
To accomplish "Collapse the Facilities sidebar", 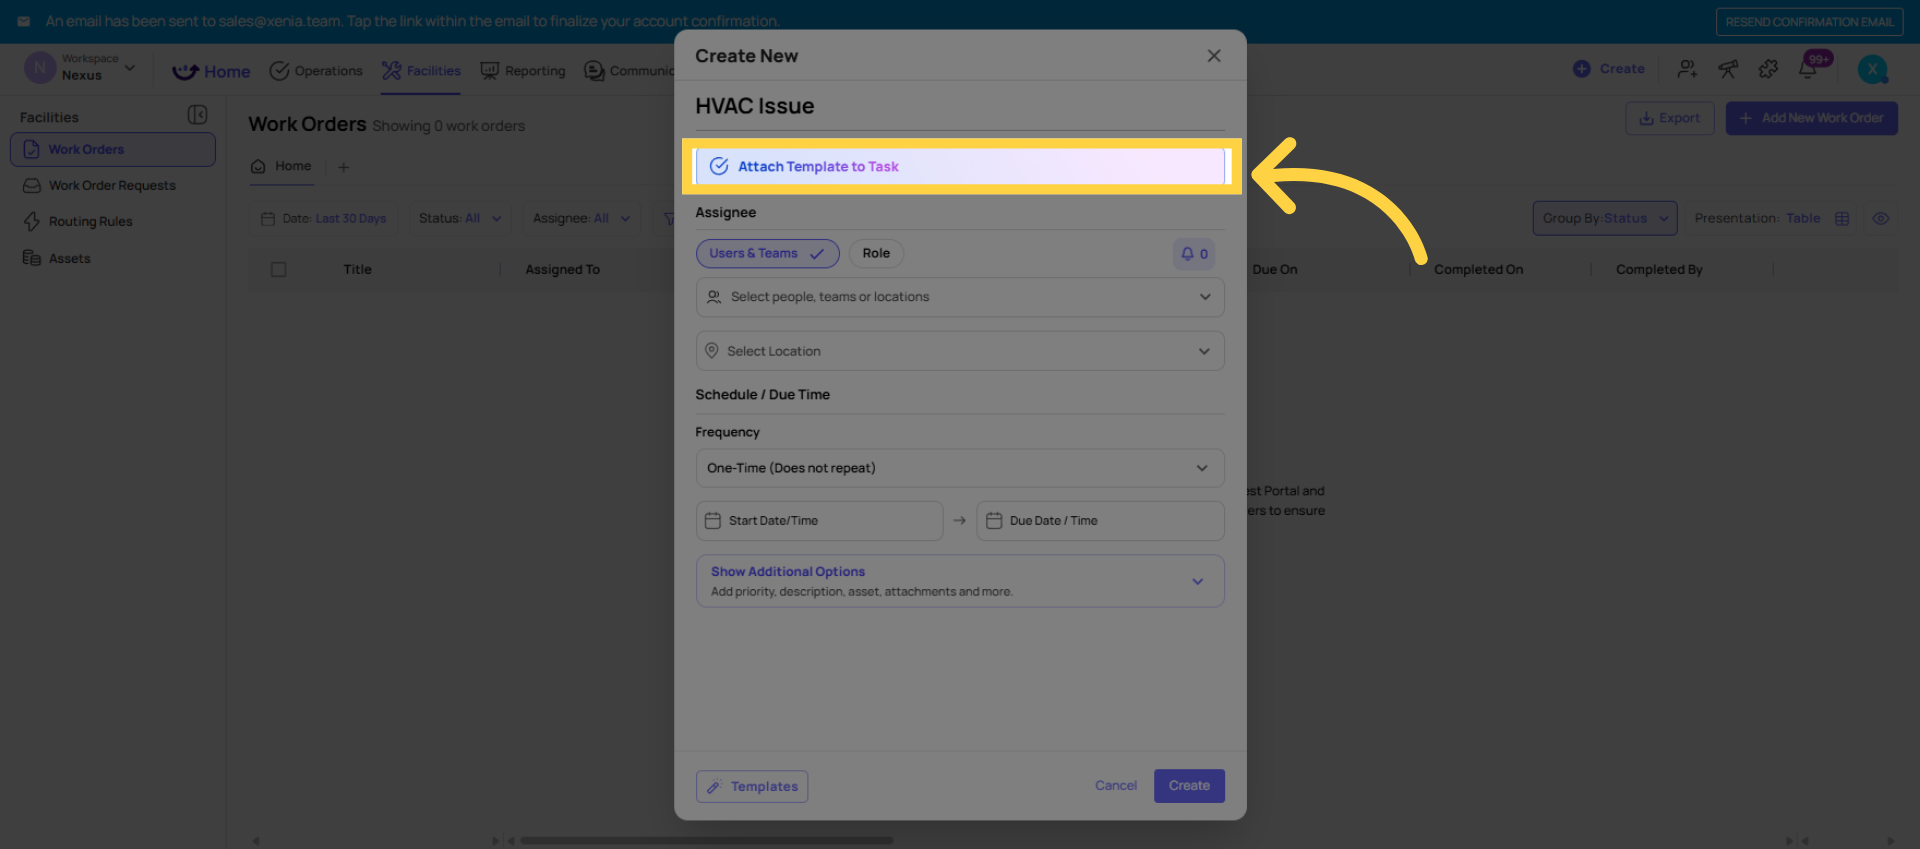I will 198,115.
